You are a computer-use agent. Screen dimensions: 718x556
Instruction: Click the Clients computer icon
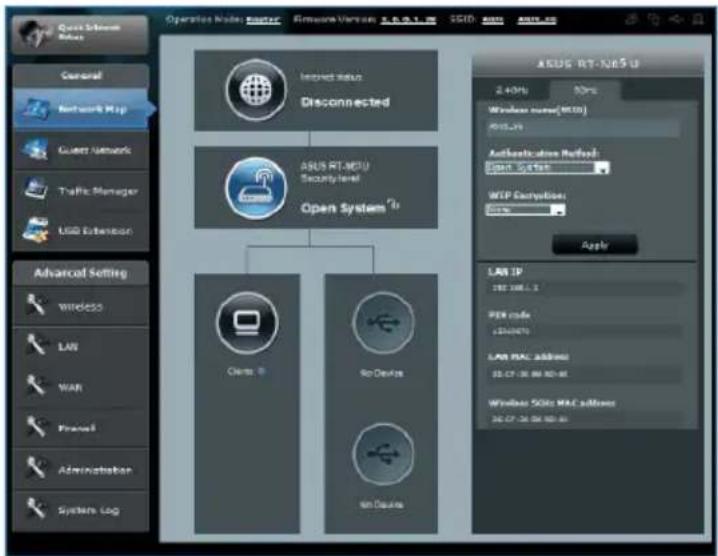click(x=247, y=323)
